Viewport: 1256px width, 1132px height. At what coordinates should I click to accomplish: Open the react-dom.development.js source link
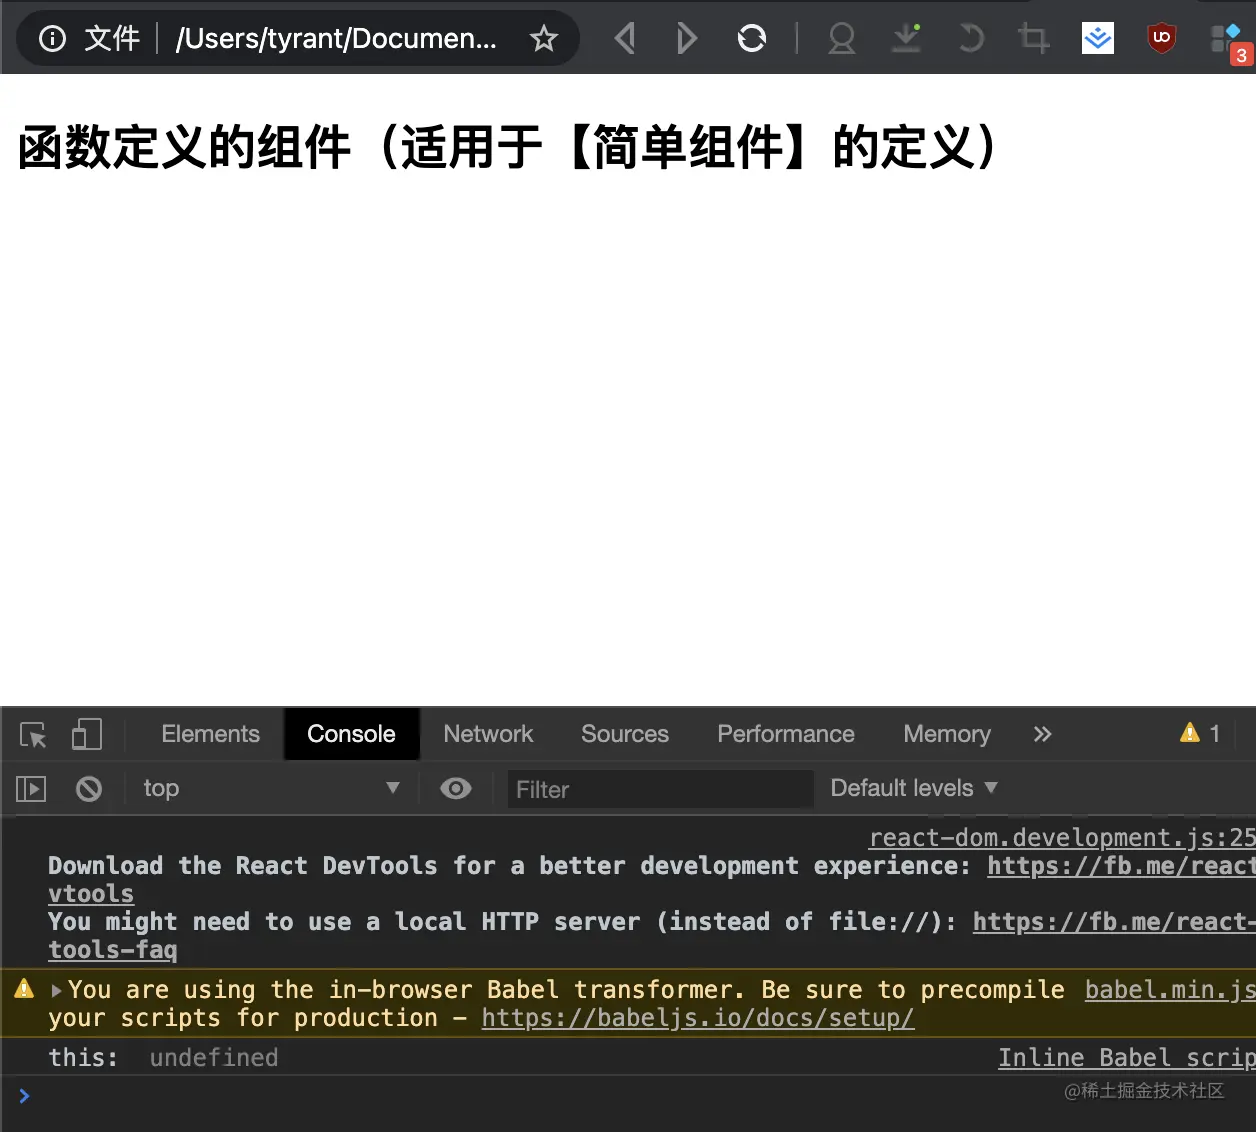1062,837
